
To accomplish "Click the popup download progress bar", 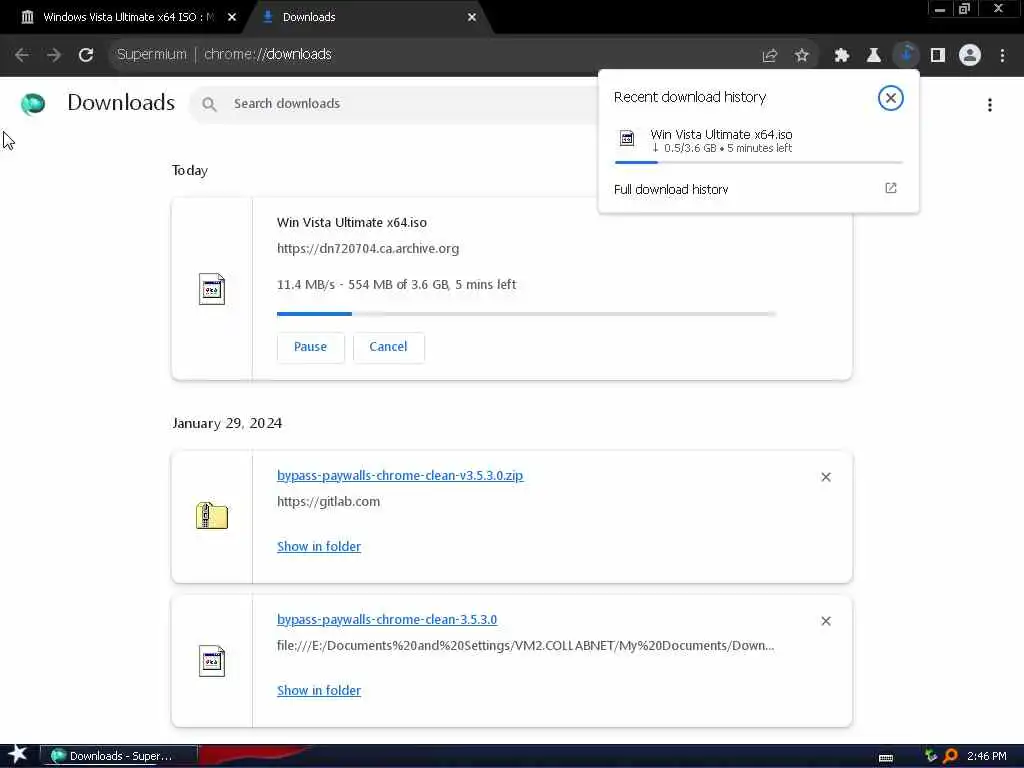I will (x=758, y=162).
